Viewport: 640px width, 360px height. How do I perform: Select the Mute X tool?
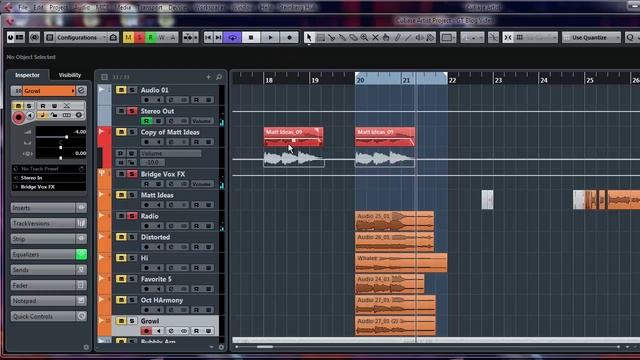[x=375, y=38]
